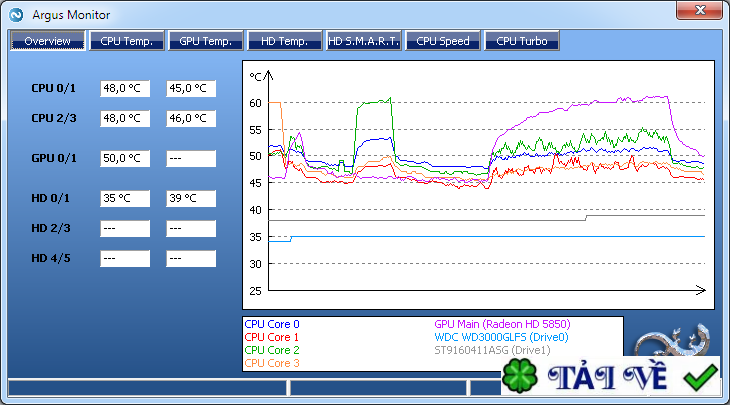Switch to the Overview tab
The image size is (730, 405).
(47, 41)
